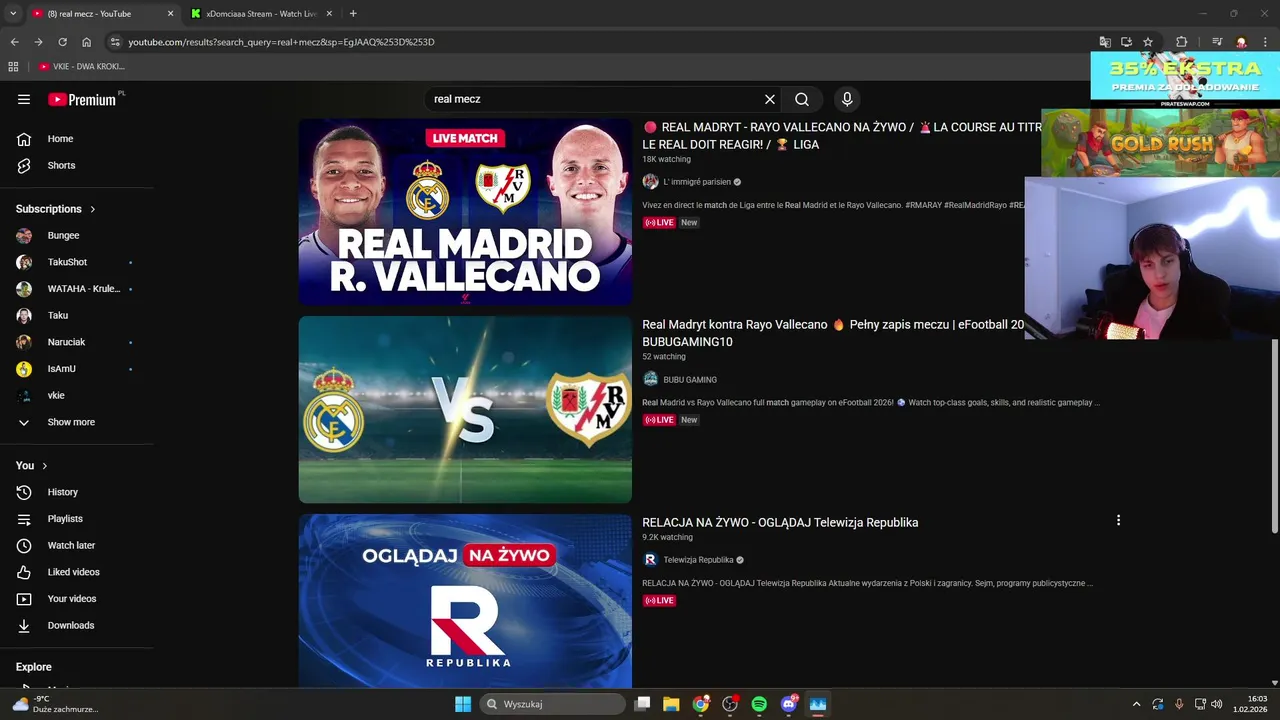Viewport: 1280px width, 720px height.
Task: Open the RELACJA NA ŻYWO video title
Action: [x=780, y=522]
